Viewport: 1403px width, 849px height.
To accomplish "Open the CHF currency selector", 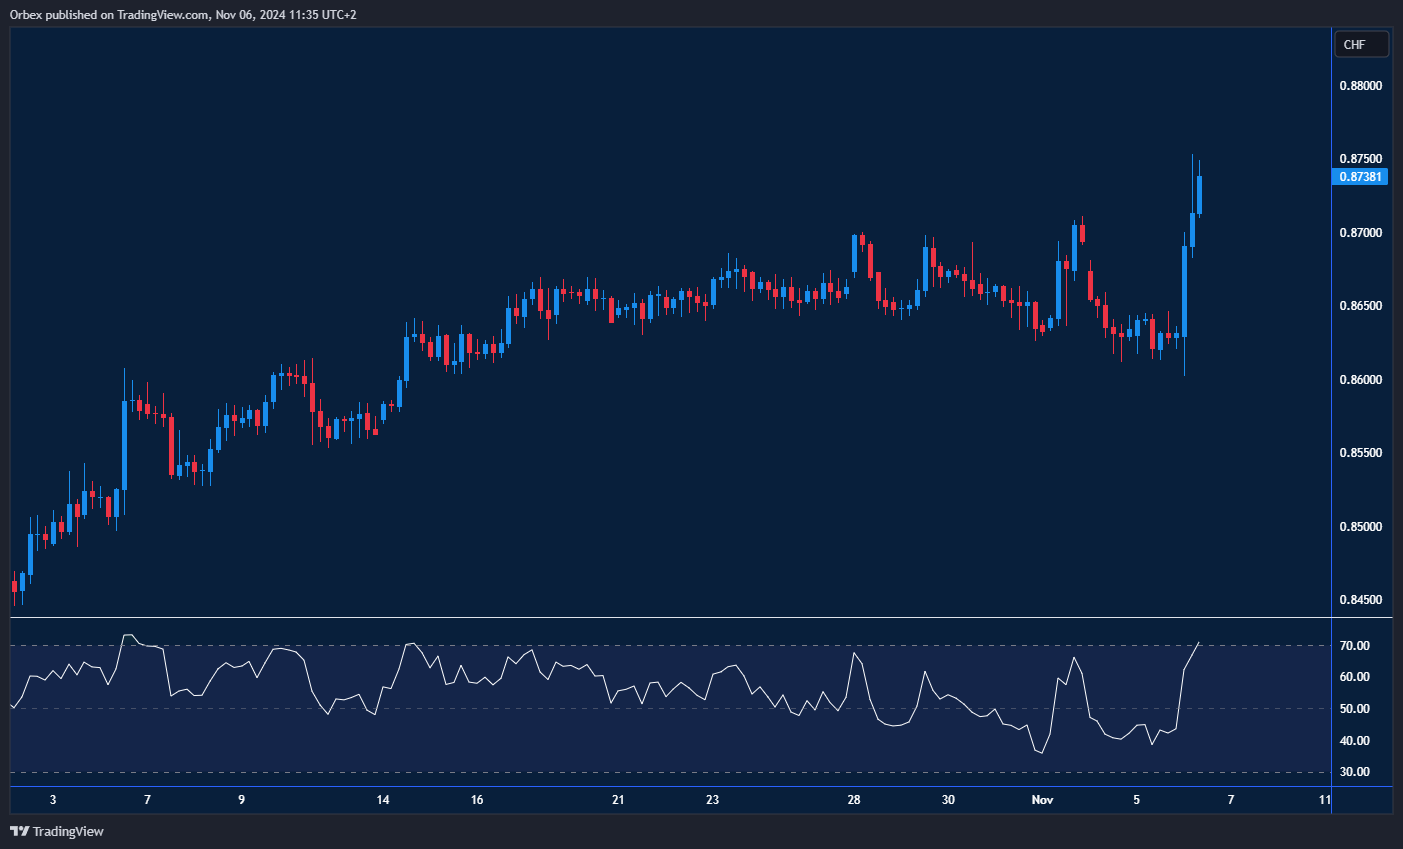I will 1361,45.
